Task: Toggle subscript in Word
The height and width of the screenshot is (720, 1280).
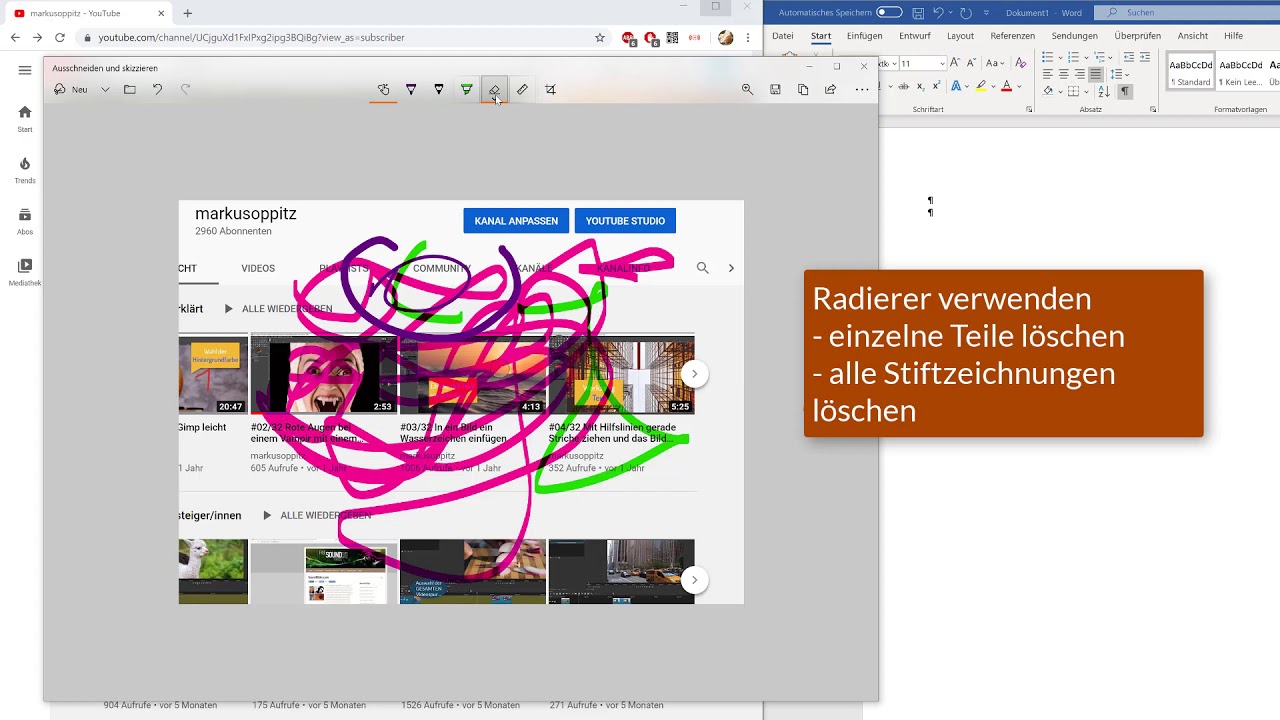Action: pyautogui.click(x=921, y=87)
